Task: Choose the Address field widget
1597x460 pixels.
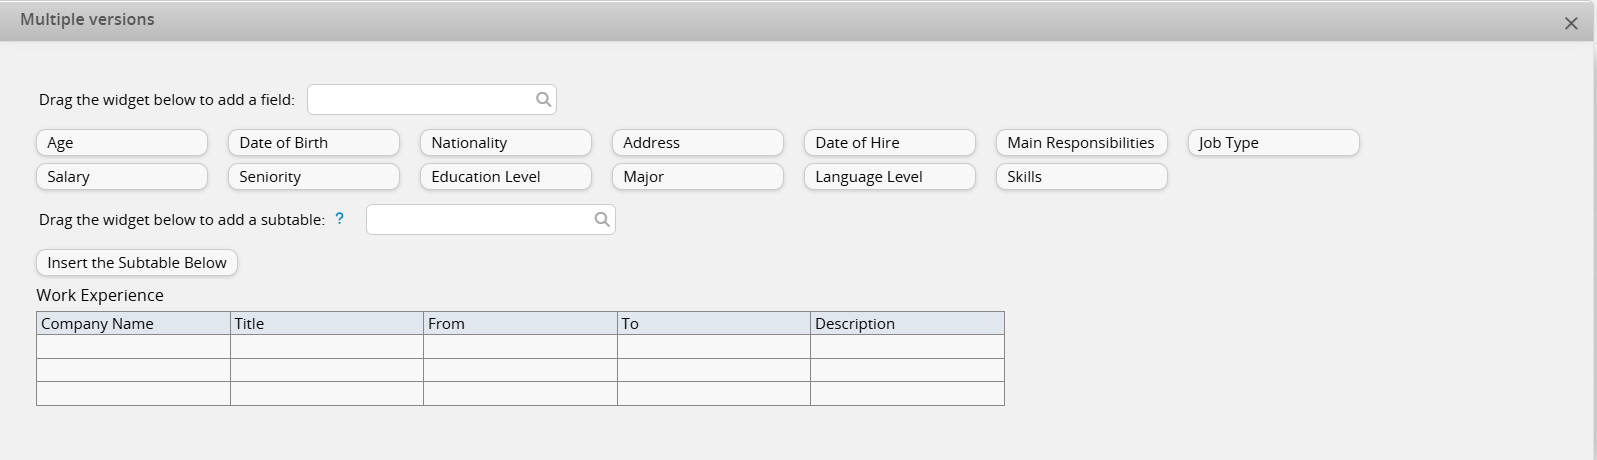Action: tap(698, 143)
